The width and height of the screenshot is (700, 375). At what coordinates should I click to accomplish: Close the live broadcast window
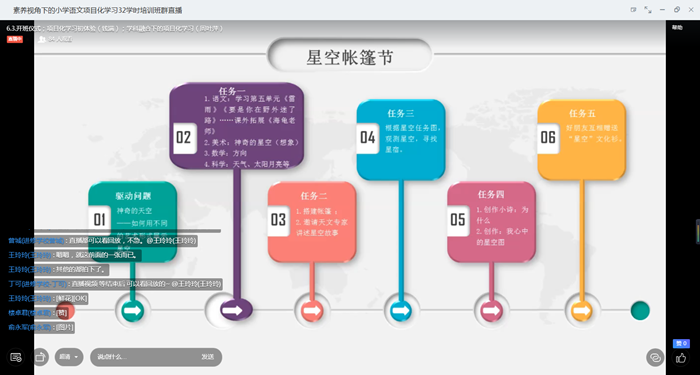coord(691,10)
